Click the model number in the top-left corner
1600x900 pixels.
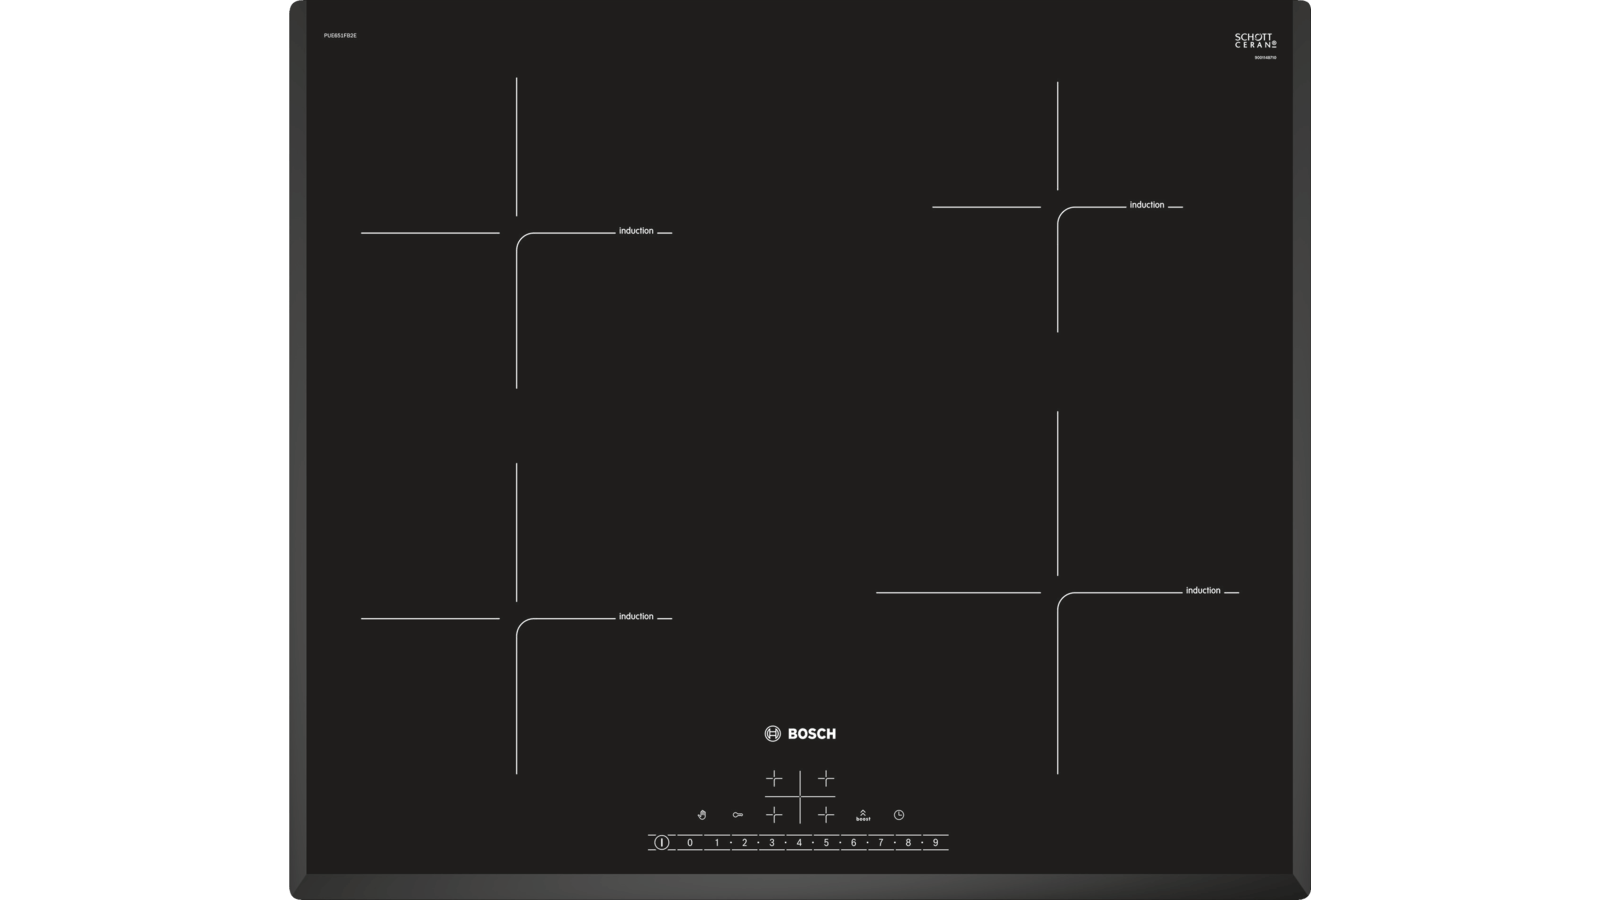[340, 36]
